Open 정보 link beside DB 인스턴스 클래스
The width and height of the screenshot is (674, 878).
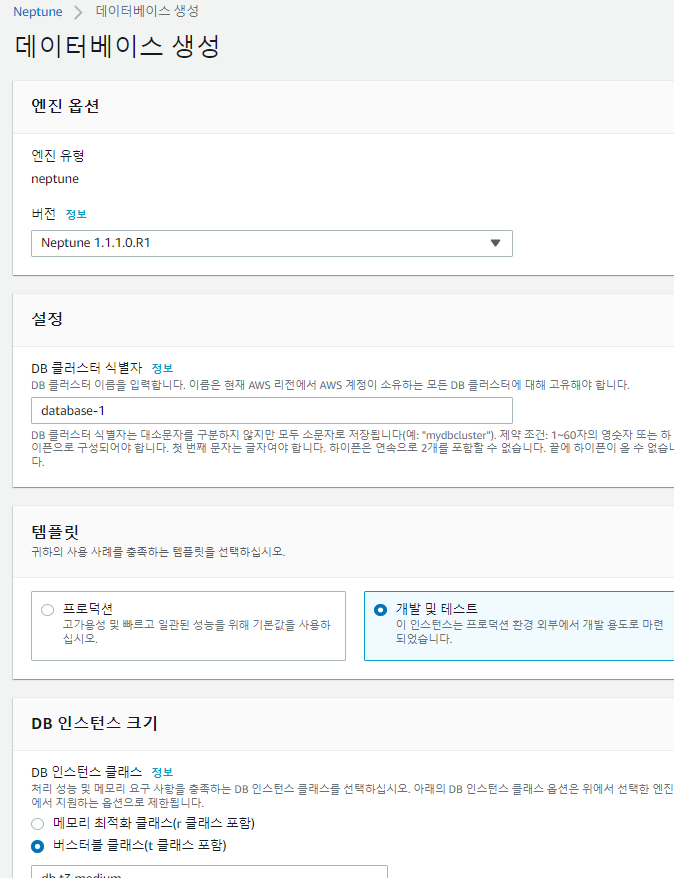(162, 772)
